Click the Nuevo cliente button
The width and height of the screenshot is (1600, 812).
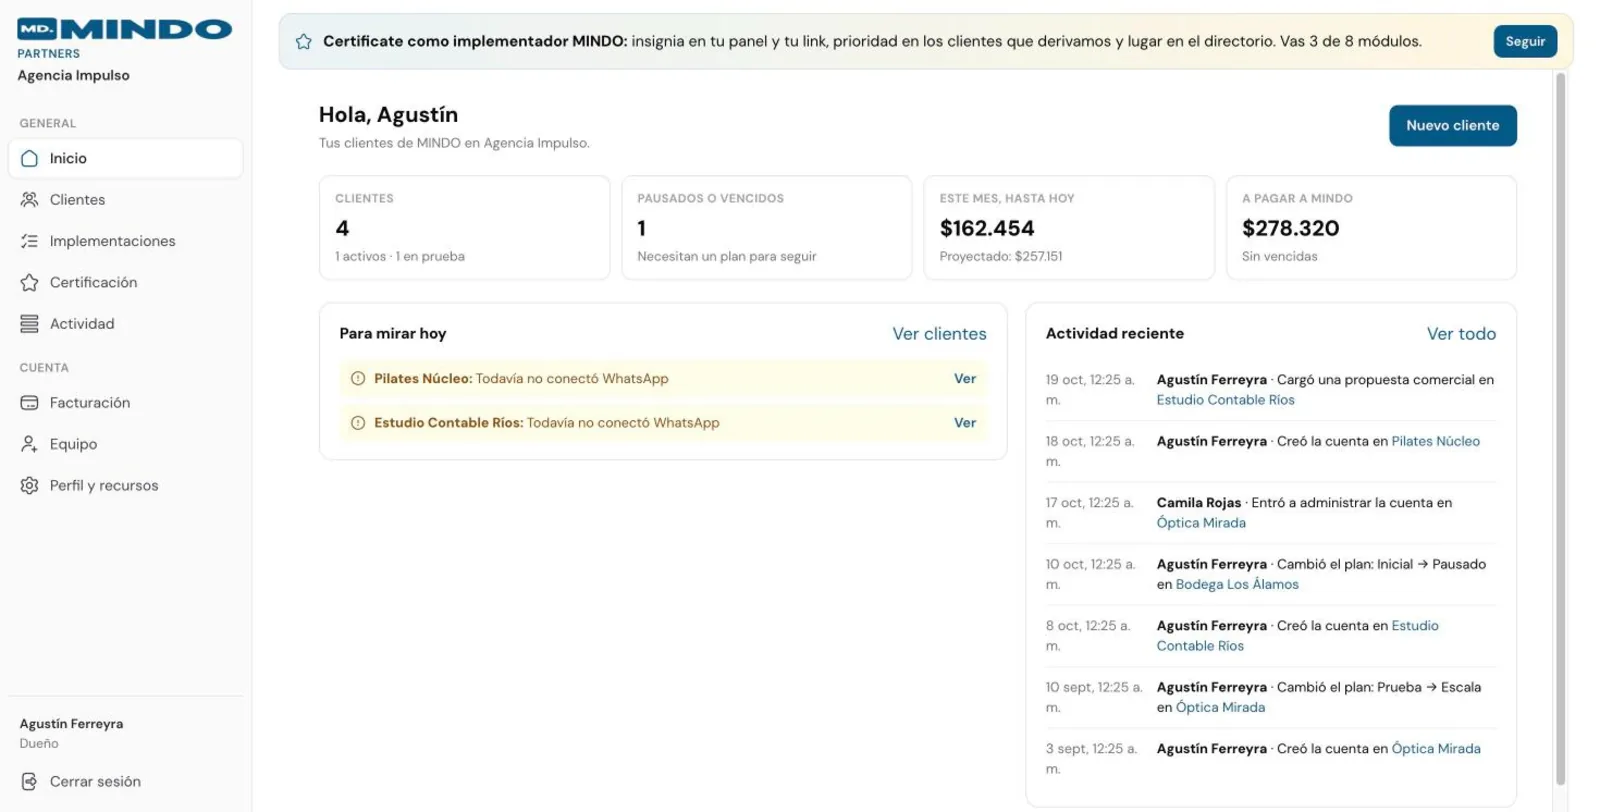click(x=1452, y=126)
